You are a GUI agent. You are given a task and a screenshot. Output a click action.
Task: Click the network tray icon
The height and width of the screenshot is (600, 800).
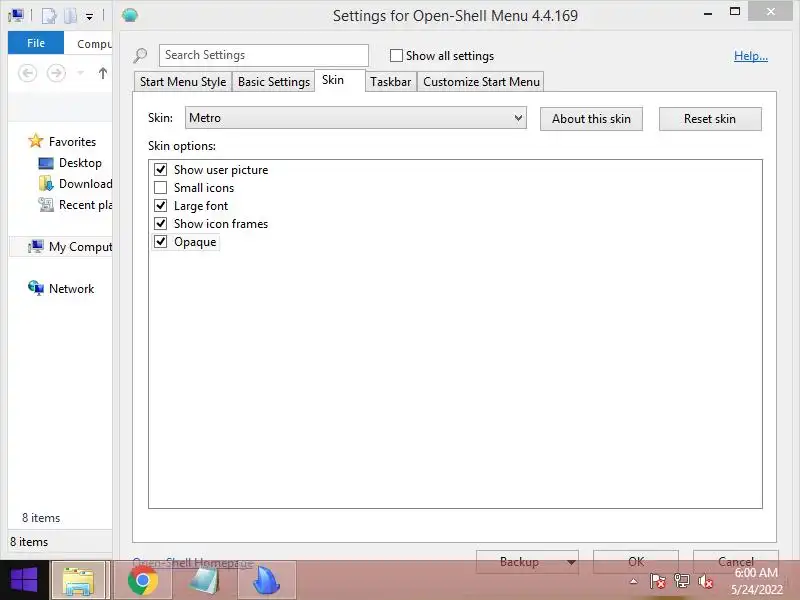[682, 581]
